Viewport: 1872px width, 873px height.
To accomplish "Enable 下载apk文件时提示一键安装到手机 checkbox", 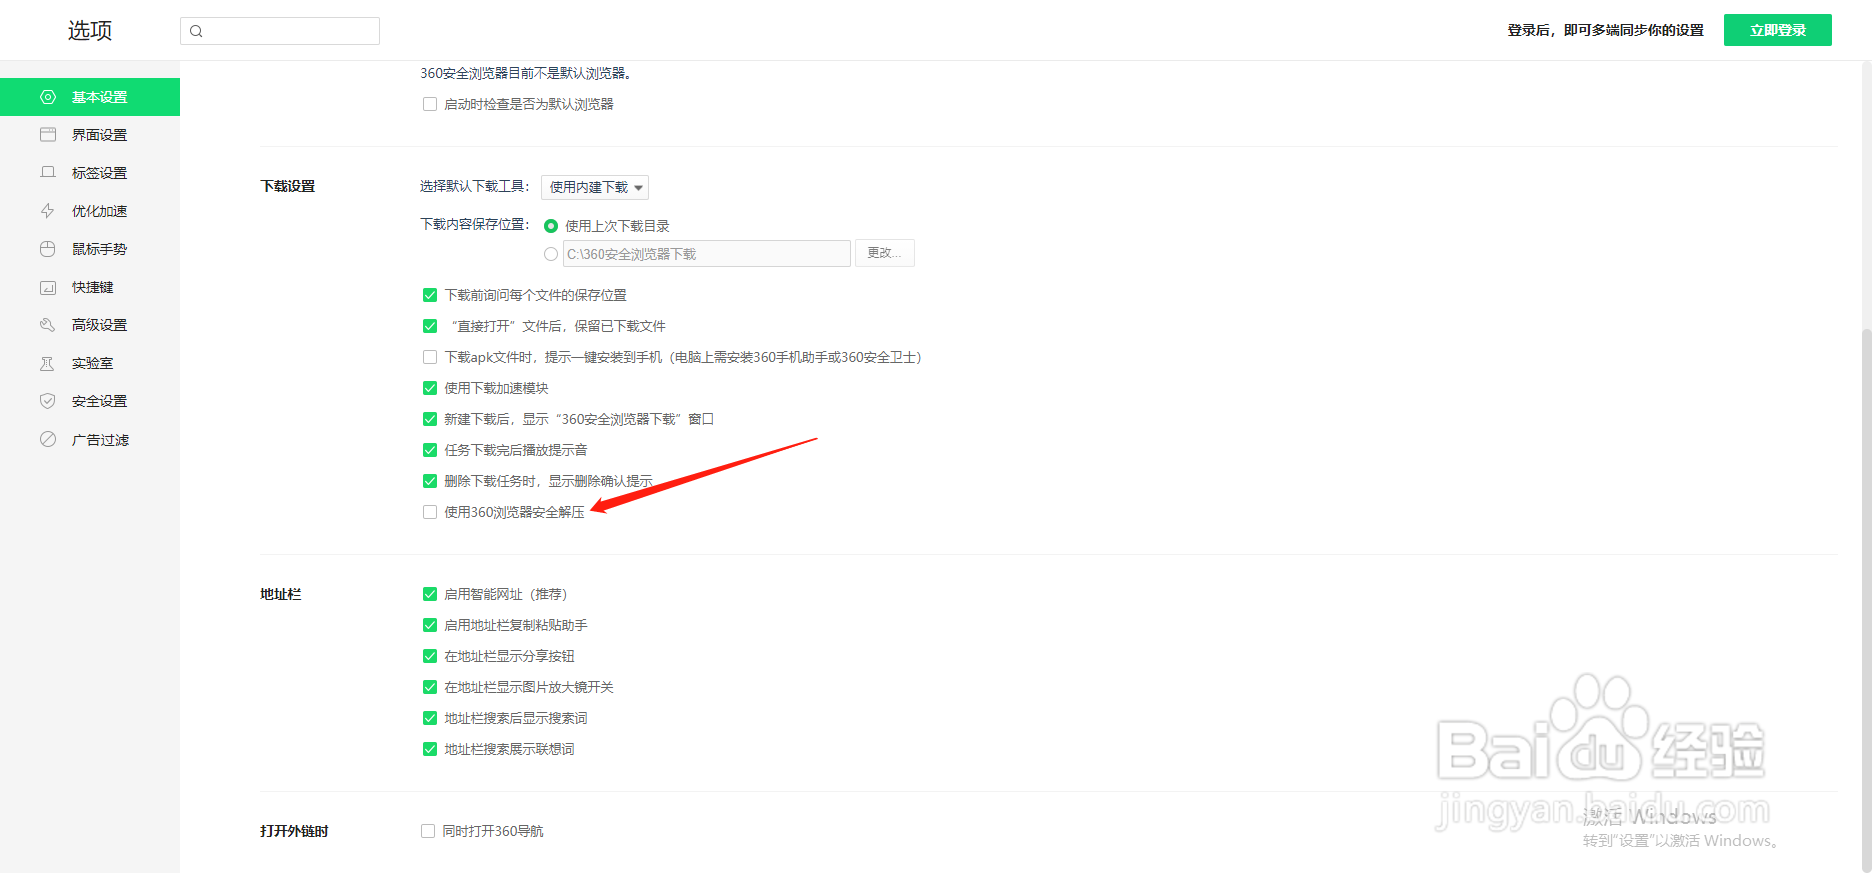I will click(x=430, y=357).
